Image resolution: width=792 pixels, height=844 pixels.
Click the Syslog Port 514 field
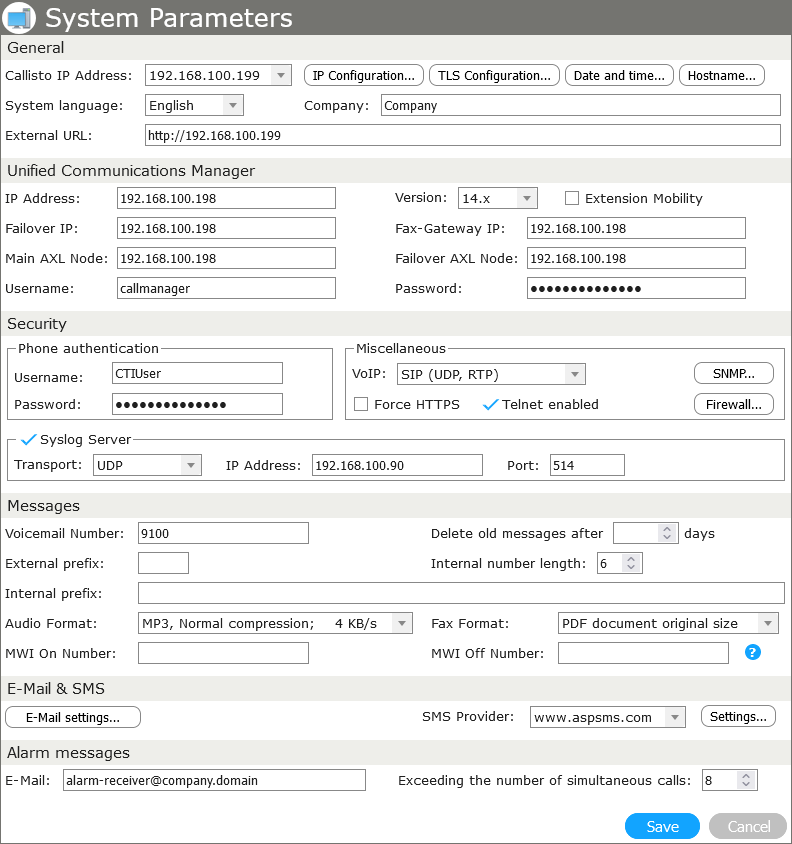[587, 465]
